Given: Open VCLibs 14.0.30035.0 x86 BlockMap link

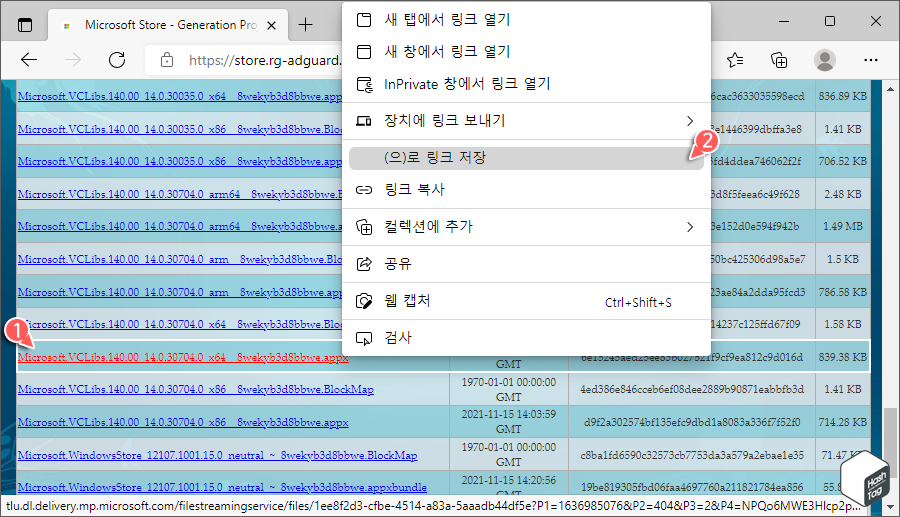Looking at the screenshot, I should [180, 129].
